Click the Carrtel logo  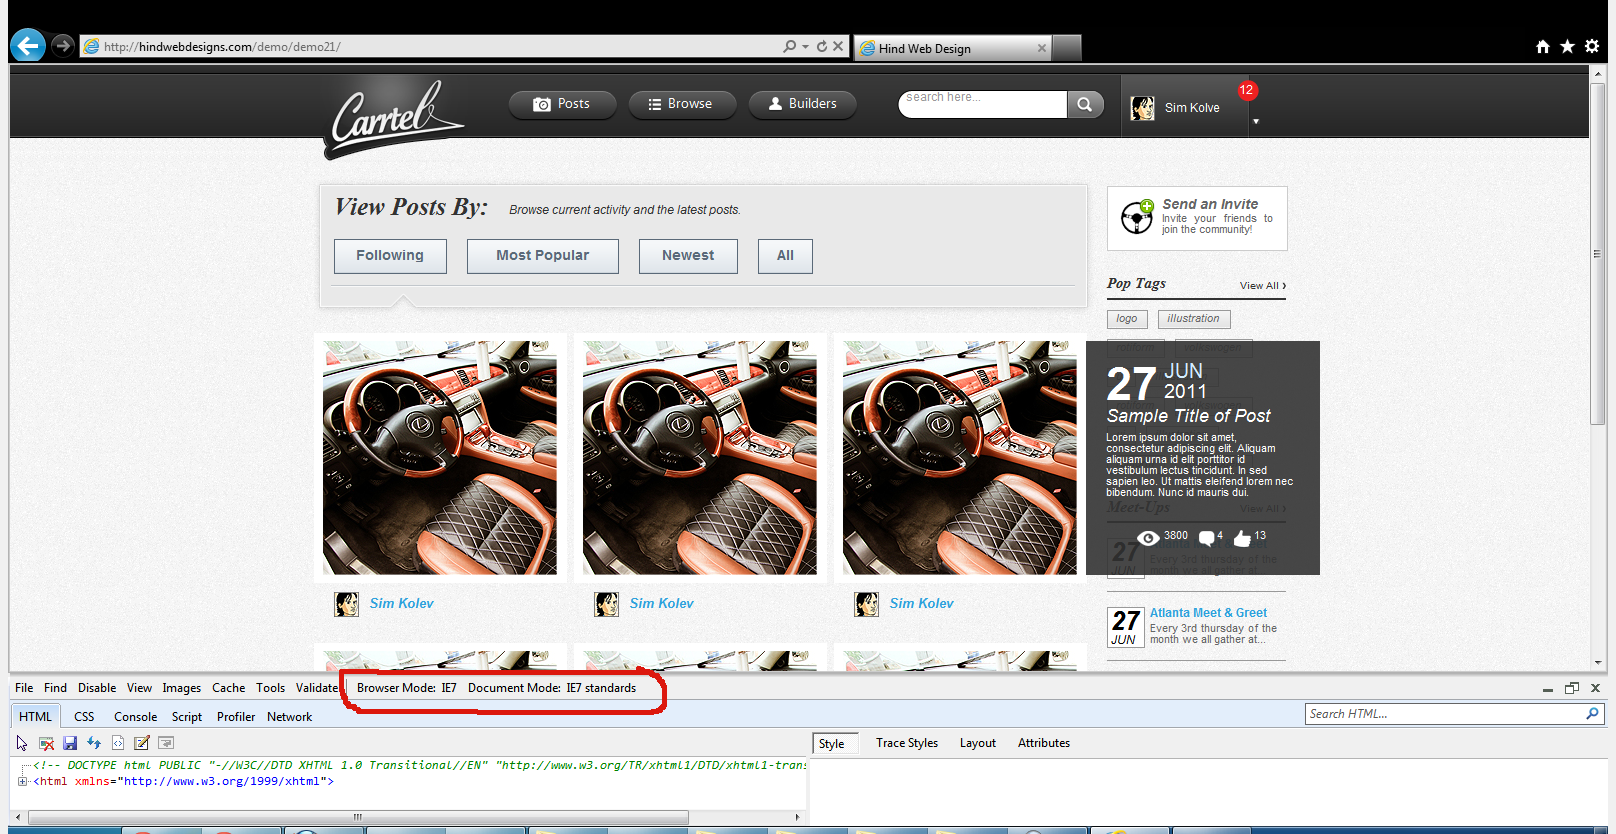(x=395, y=118)
